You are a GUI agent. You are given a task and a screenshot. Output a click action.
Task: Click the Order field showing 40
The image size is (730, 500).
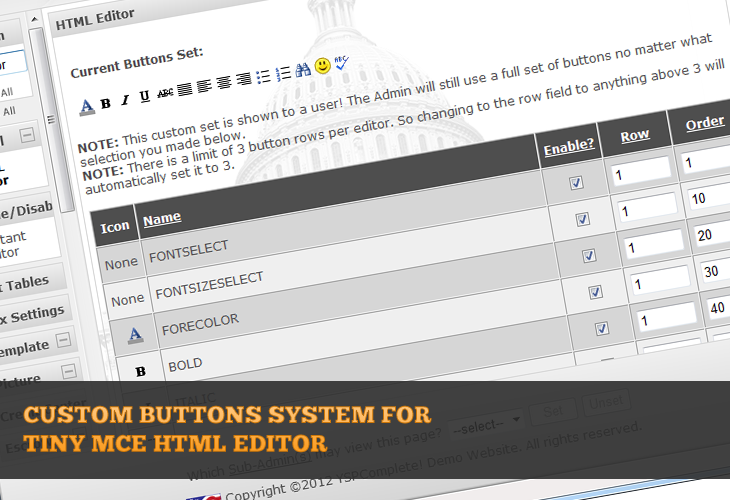tap(718, 305)
